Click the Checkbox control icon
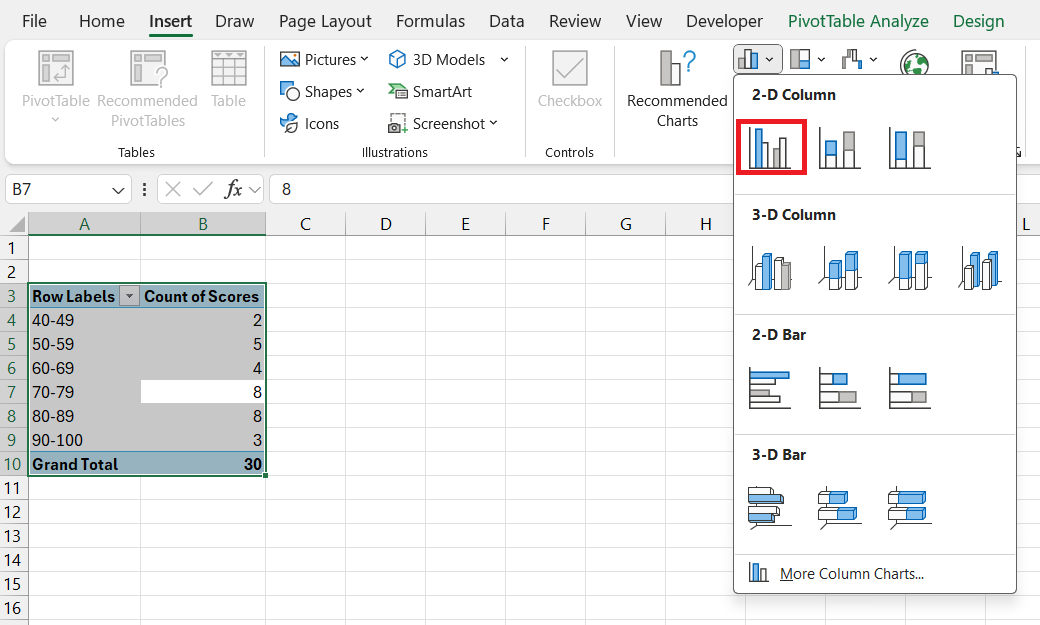Screen dimensions: 1040x625 (x=570, y=68)
